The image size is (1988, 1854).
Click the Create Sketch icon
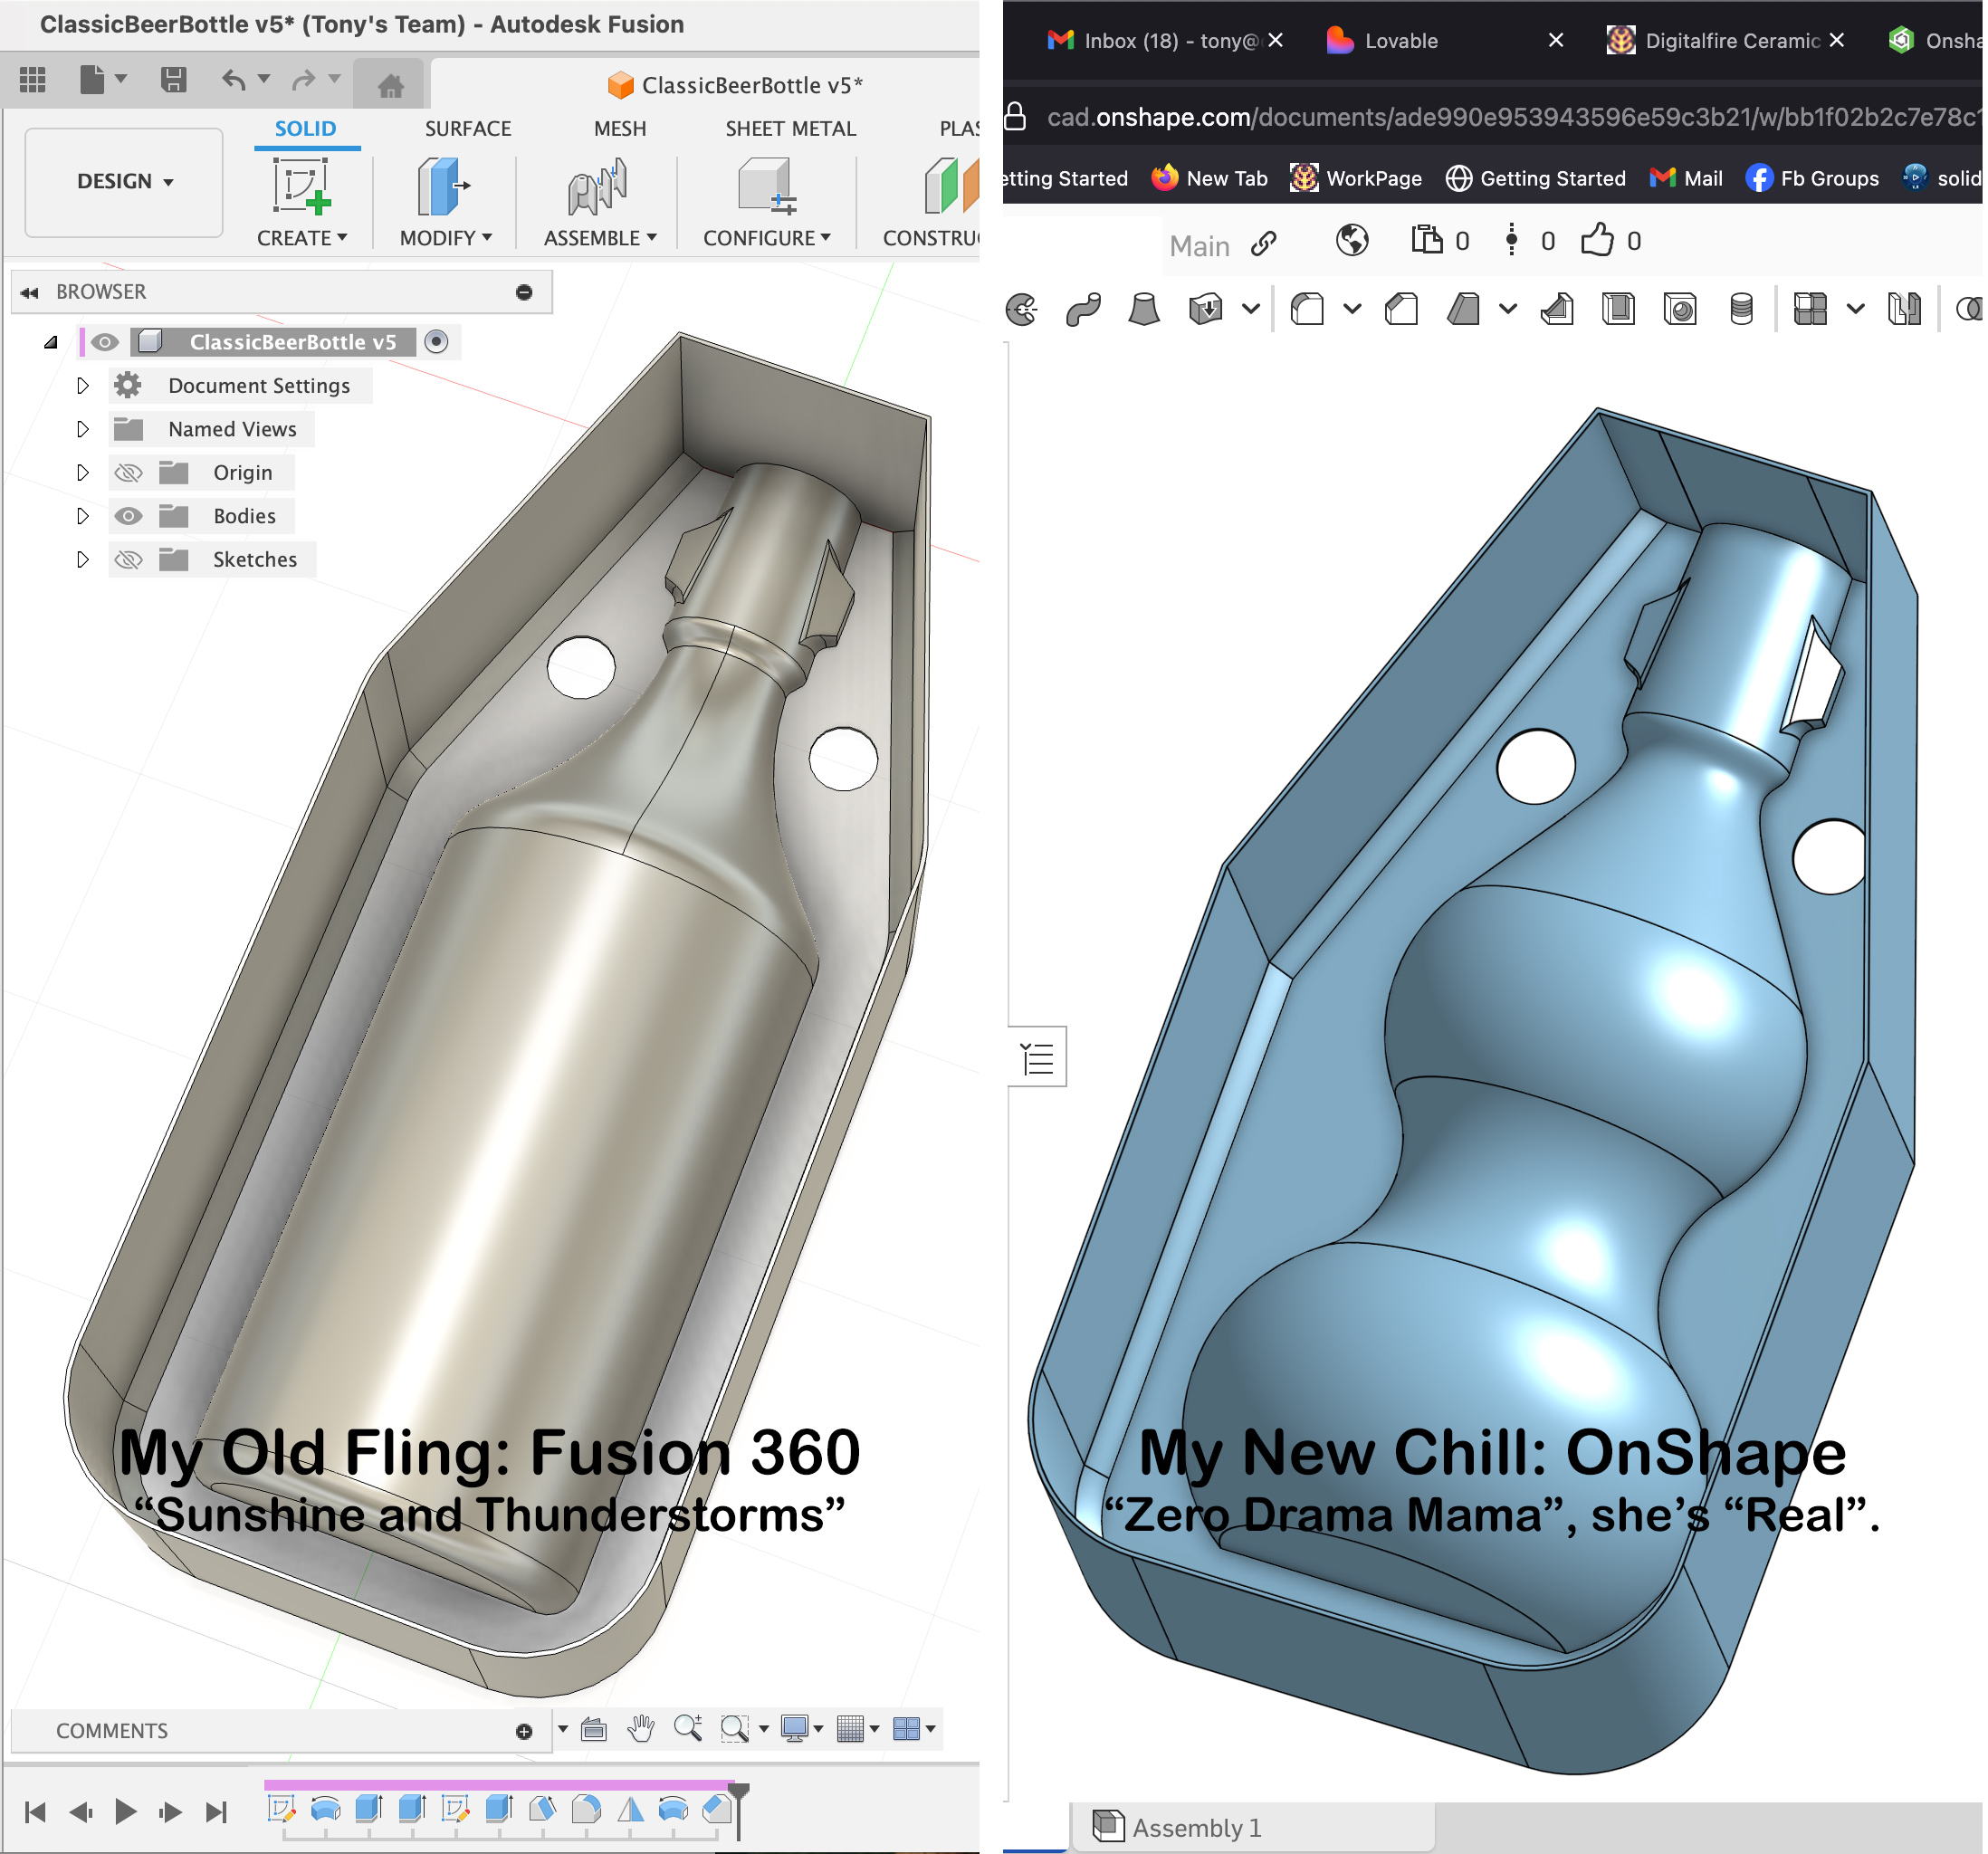pyautogui.click(x=301, y=186)
